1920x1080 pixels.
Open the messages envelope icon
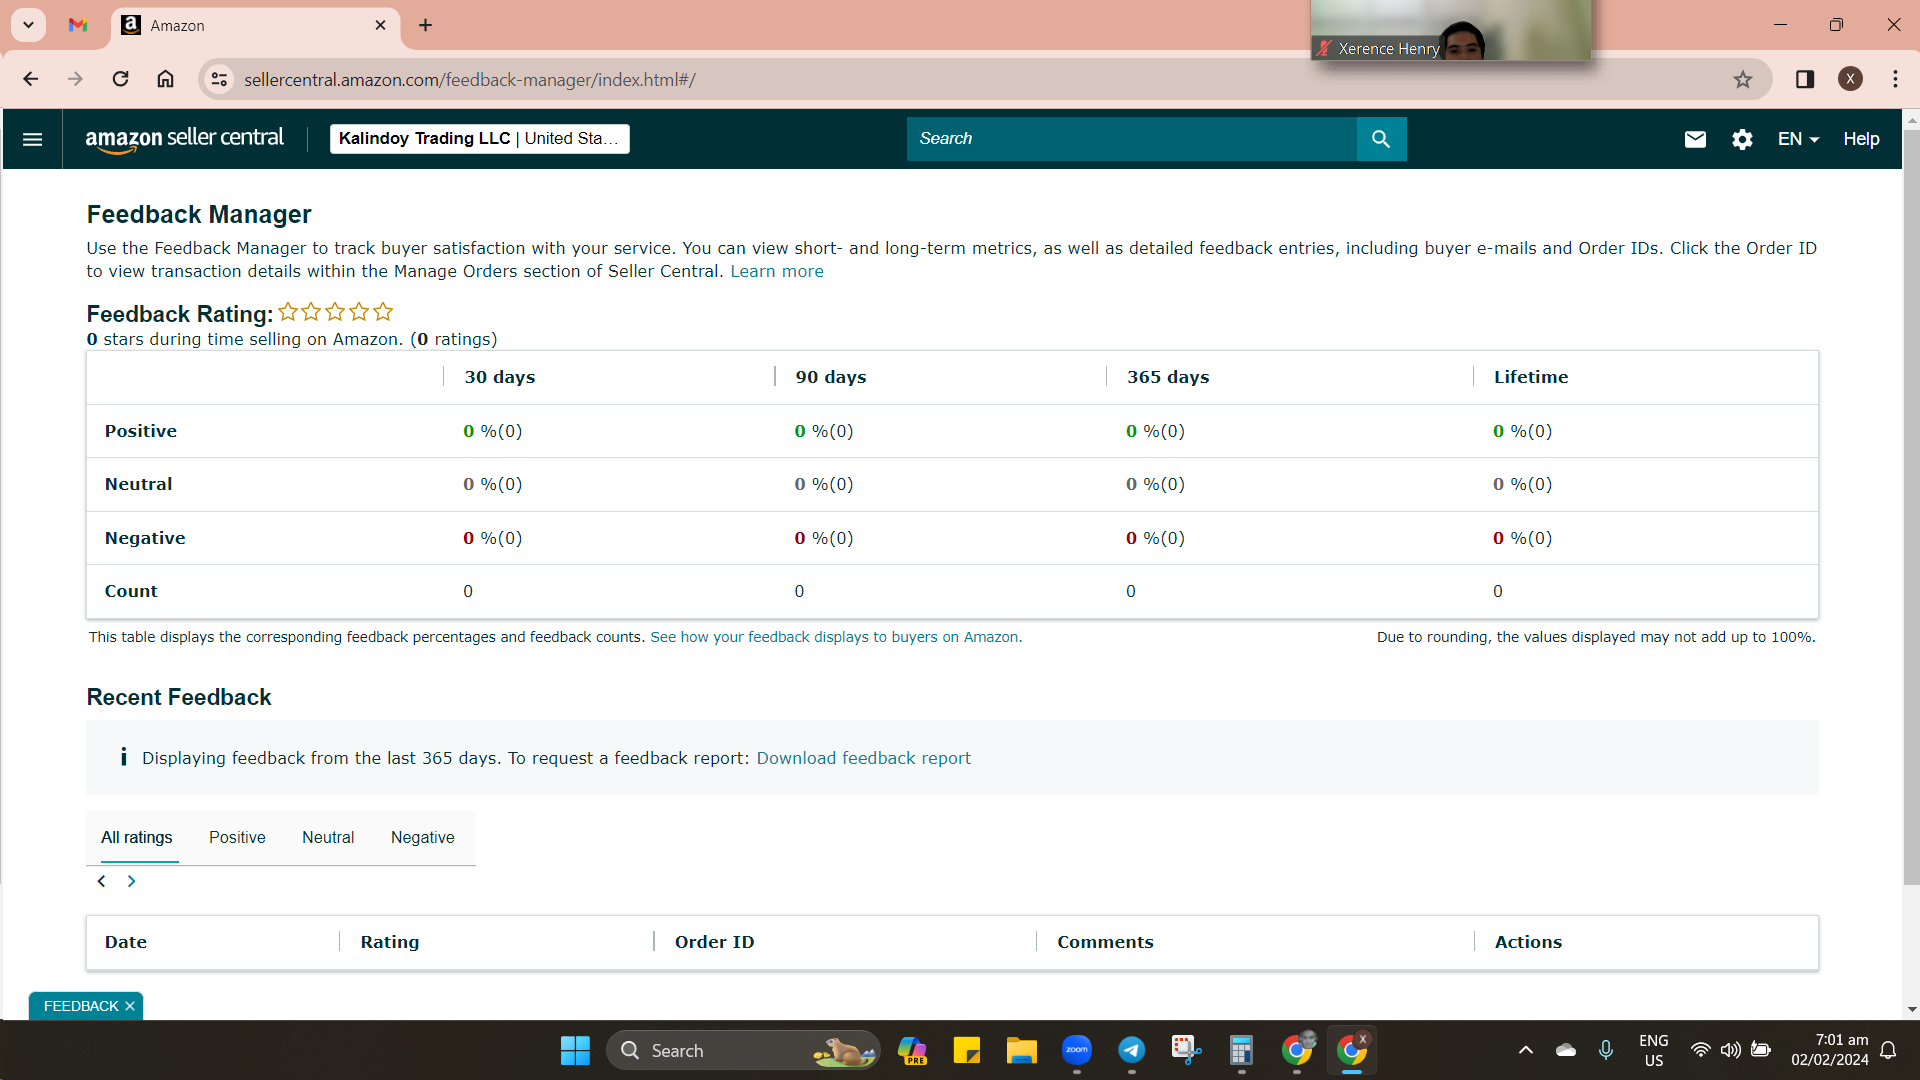[1695, 139]
